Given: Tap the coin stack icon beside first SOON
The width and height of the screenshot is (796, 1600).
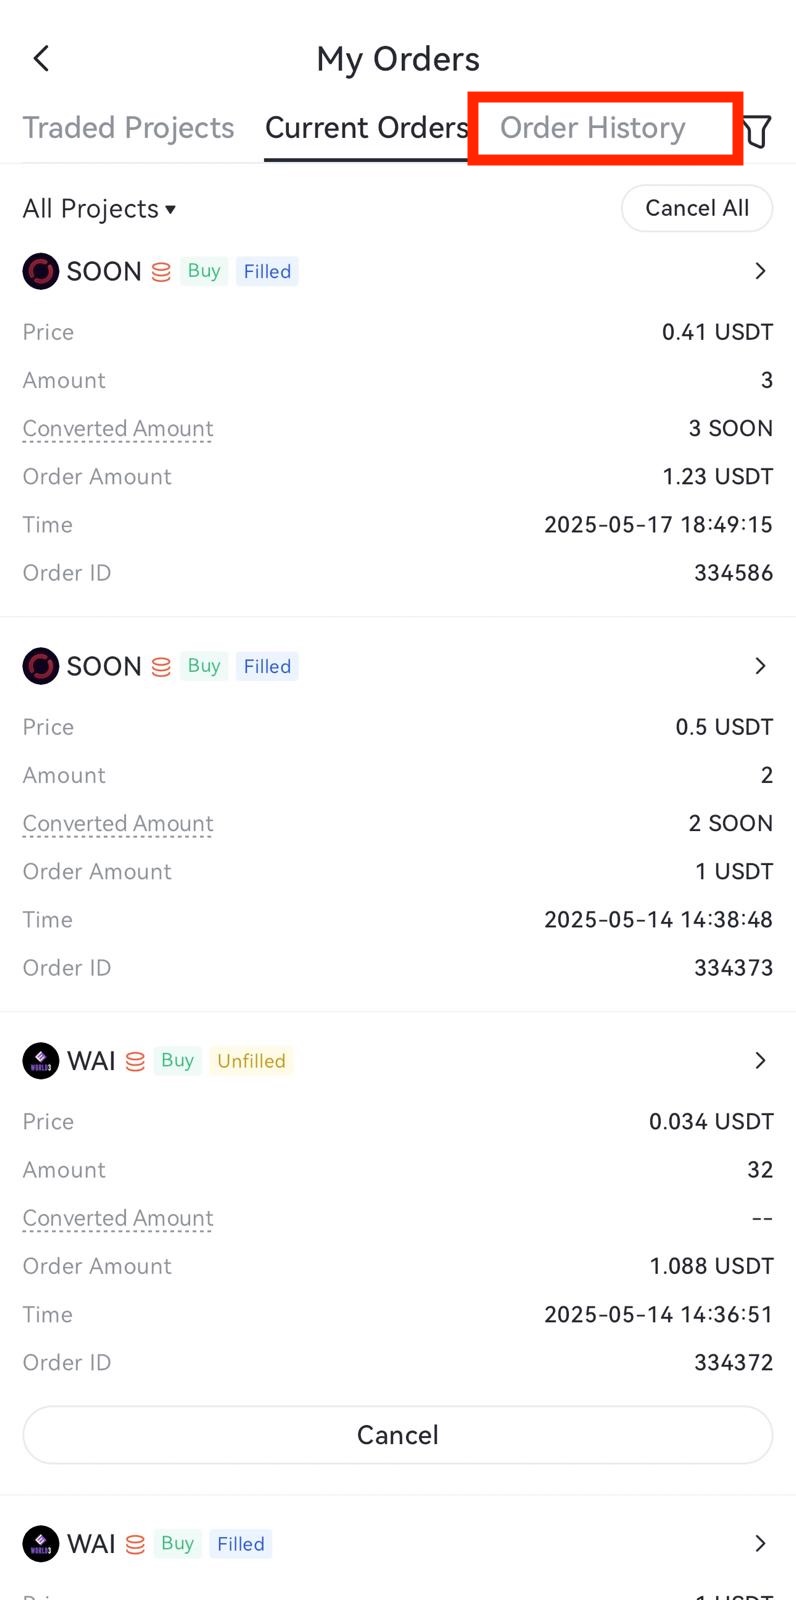Looking at the screenshot, I should pos(161,272).
